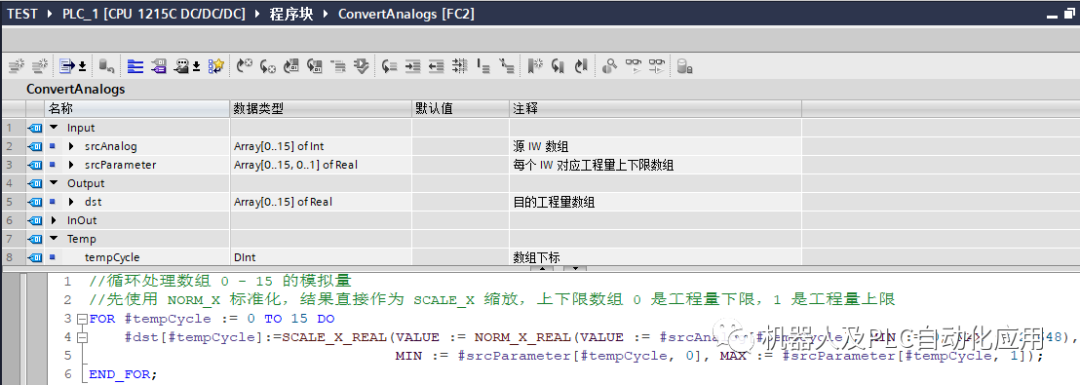Image resolution: width=1080 pixels, height=385 pixels.
Task: Click the second arrow-with-page toolbar icon
Action: click(x=315, y=65)
